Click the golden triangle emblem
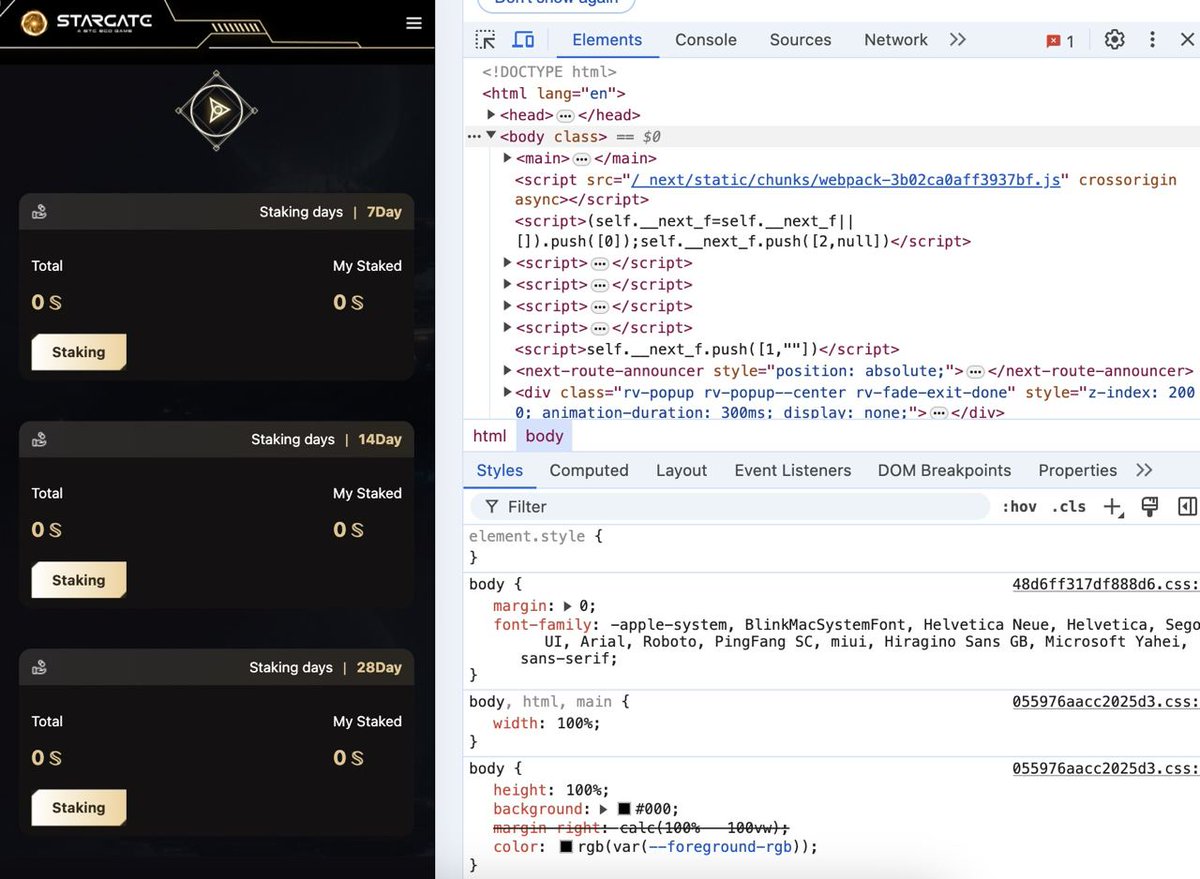The height and width of the screenshot is (879, 1200). click(x=217, y=110)
